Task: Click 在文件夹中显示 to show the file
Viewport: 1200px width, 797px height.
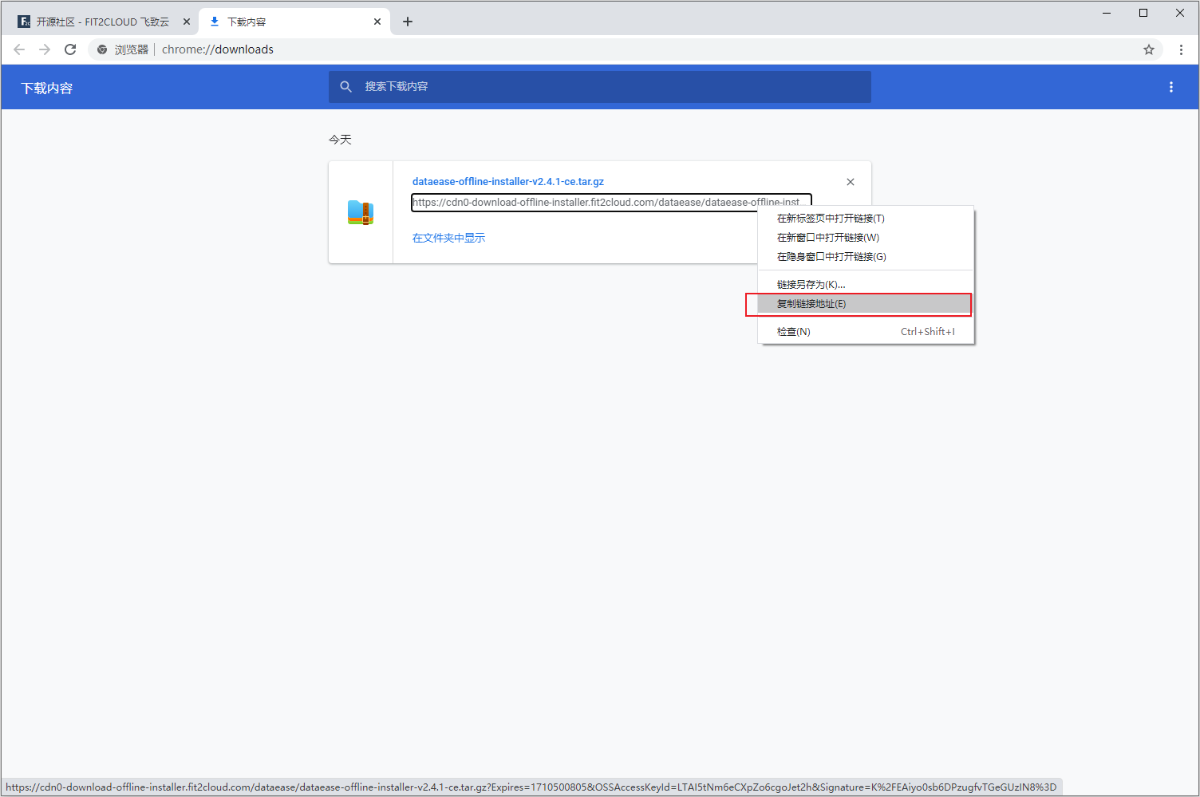Action: tap(447, 237)
